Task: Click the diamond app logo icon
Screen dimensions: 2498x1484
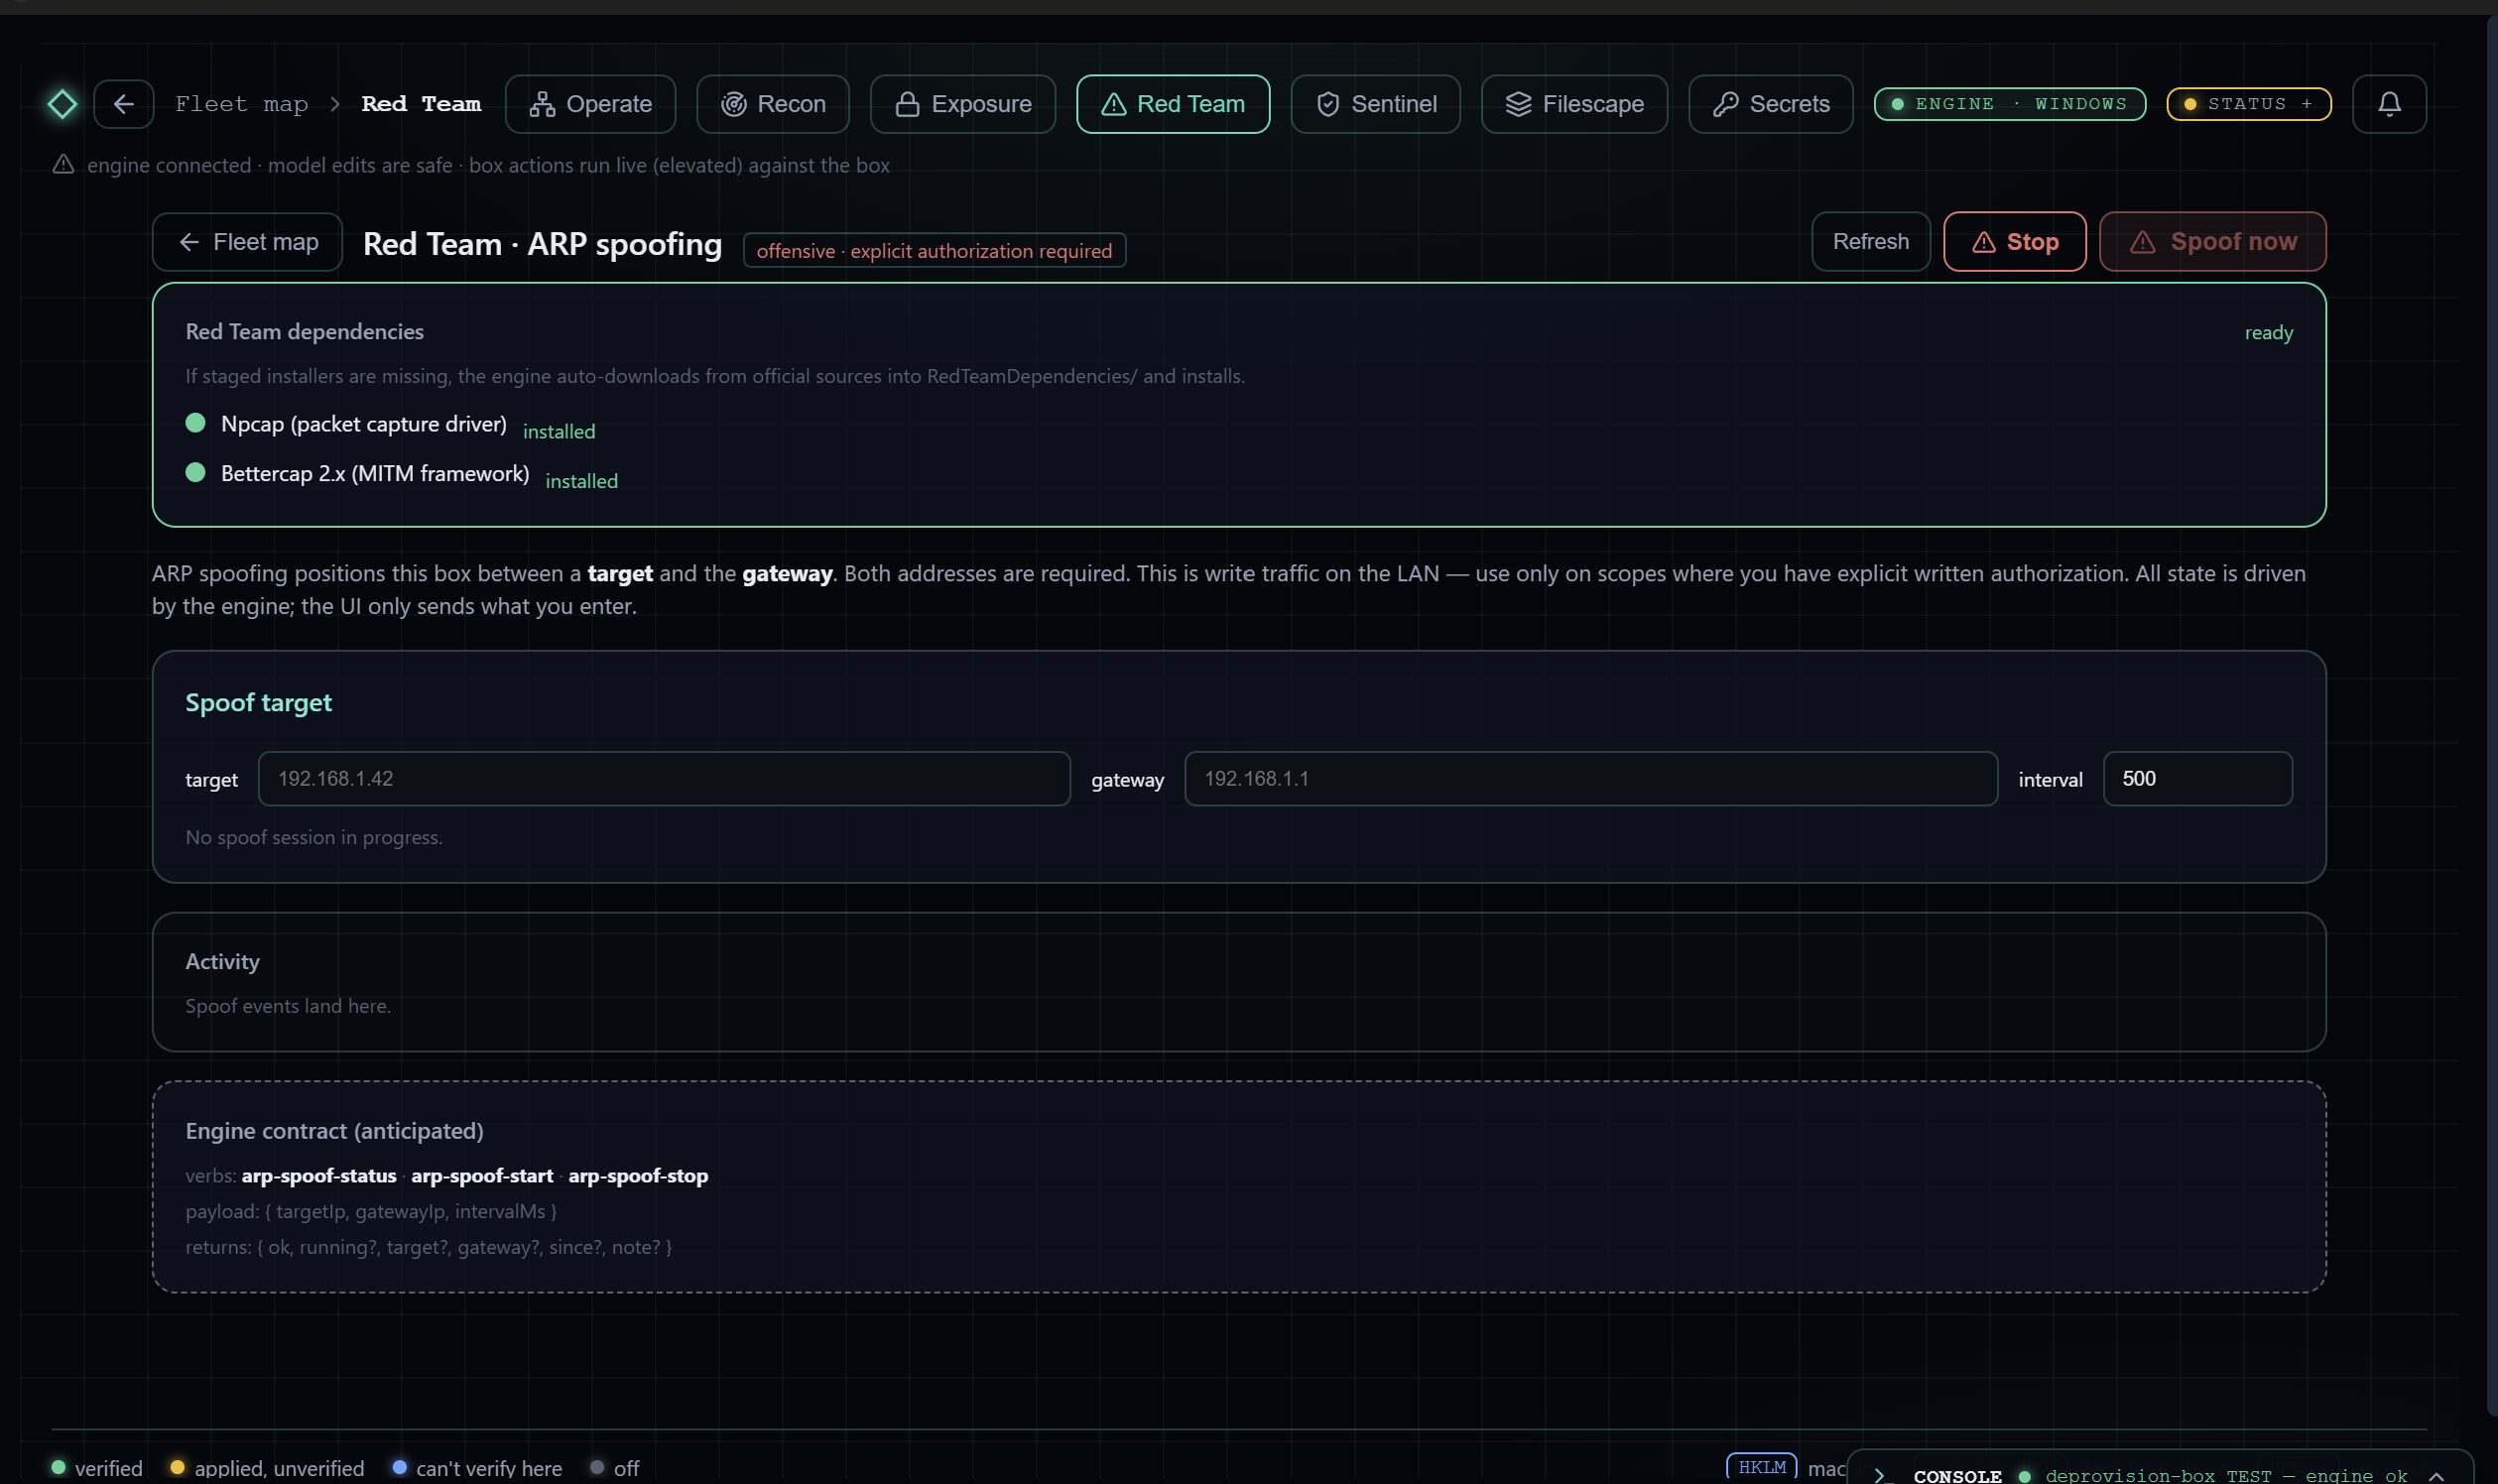Action: point(62,104)
